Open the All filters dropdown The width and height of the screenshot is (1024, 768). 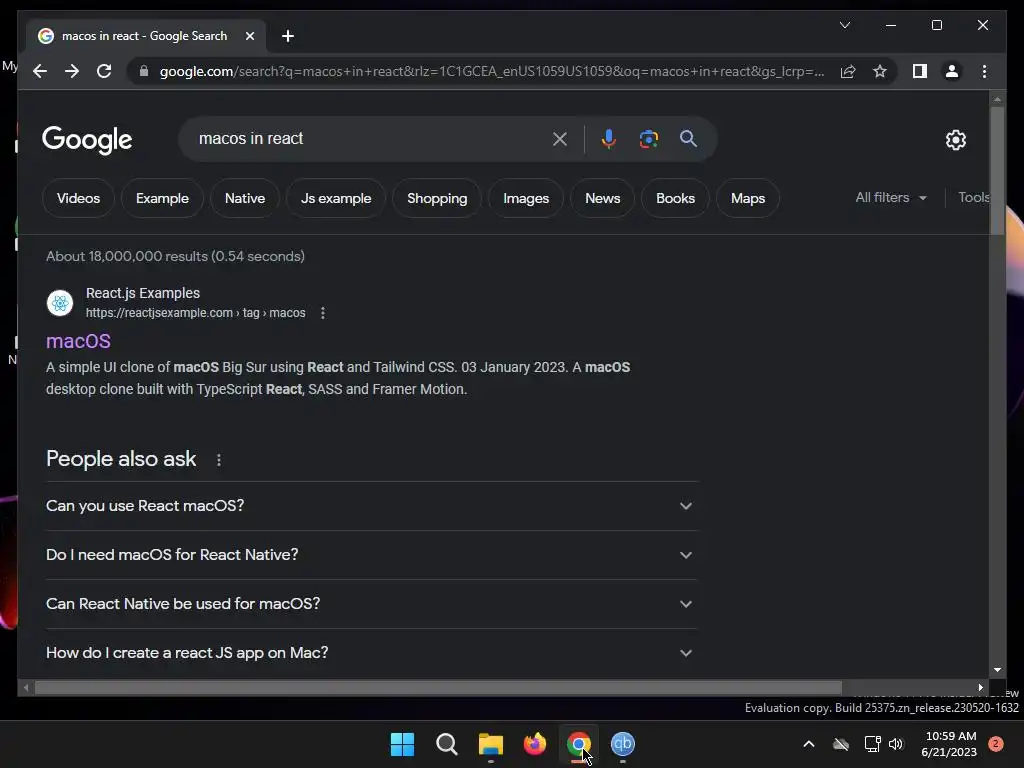coord(891,198)
